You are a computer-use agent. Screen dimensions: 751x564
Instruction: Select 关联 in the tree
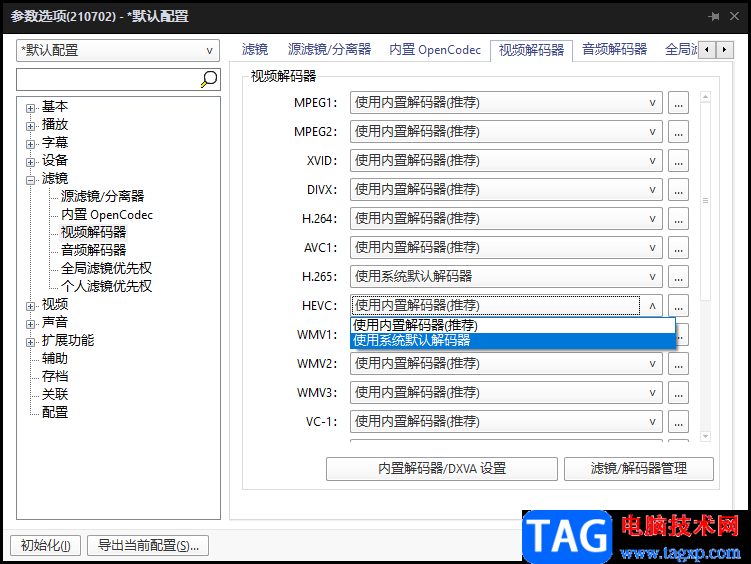point(55,395)
